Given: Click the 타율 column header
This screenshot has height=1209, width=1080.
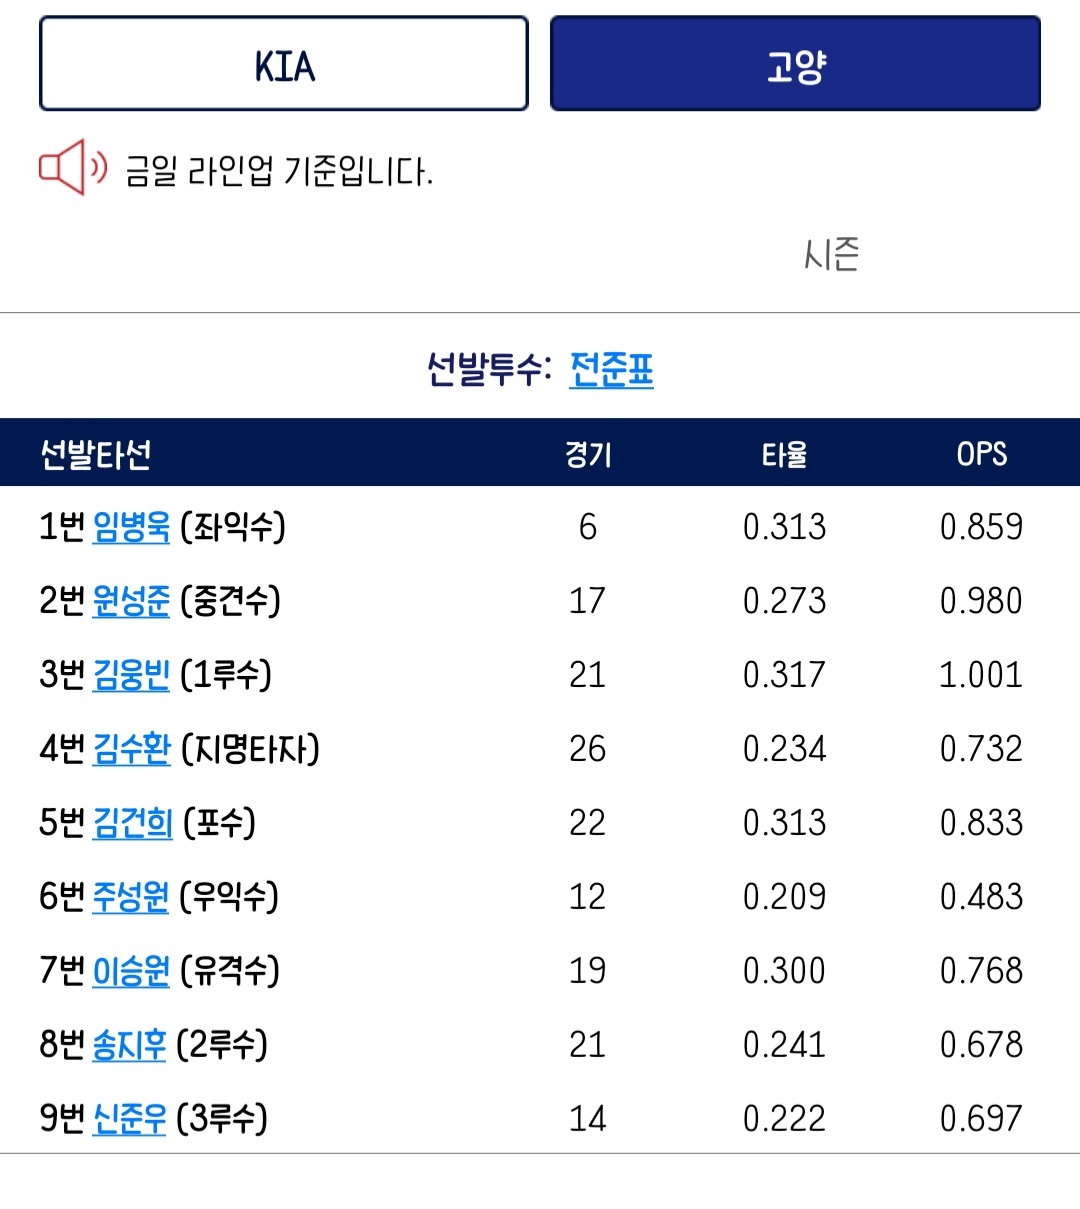Looking at the screenshot, I should (x=784, y=454).
